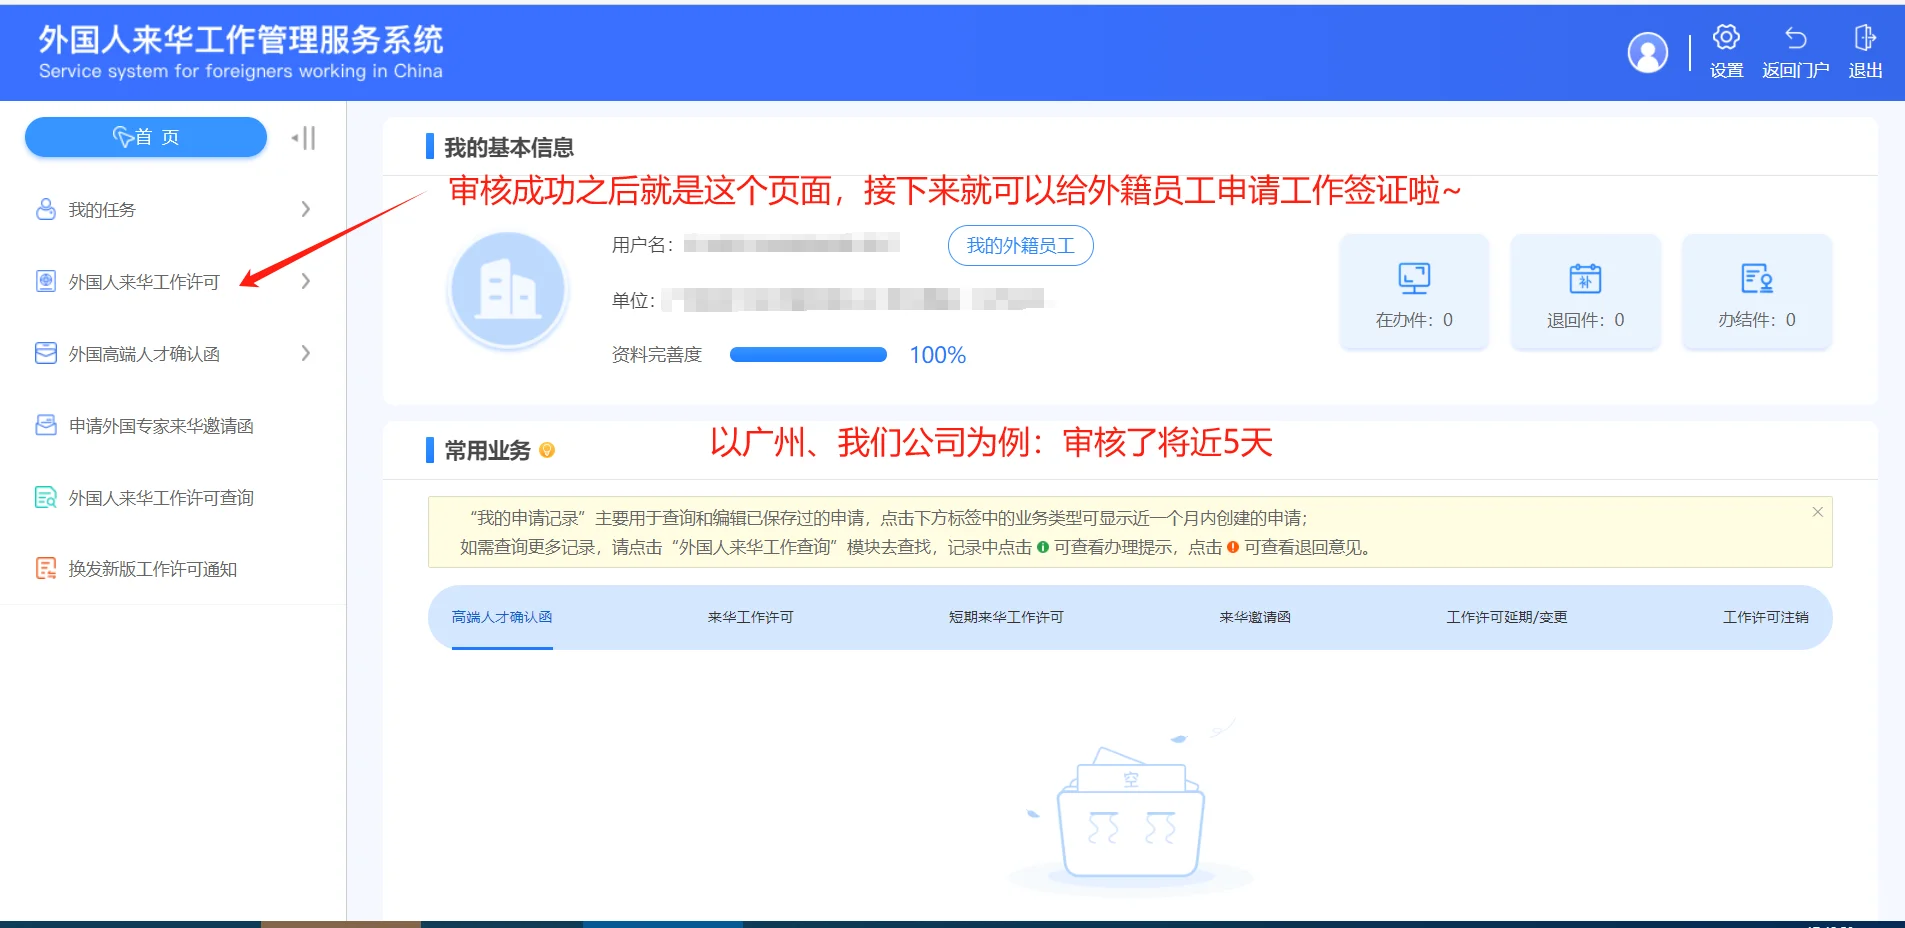This screenshot has width=1905, height=928.
Task: Click the user avatar icon
Action: click(1648, 52)
